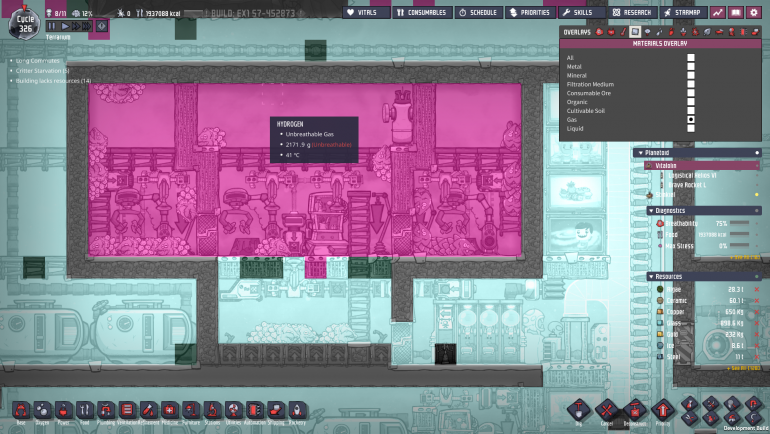The height and width of the screenshot is (434, 770).
Task: Check the Cultivable Soil filter
Action: (x=691, y=110)
